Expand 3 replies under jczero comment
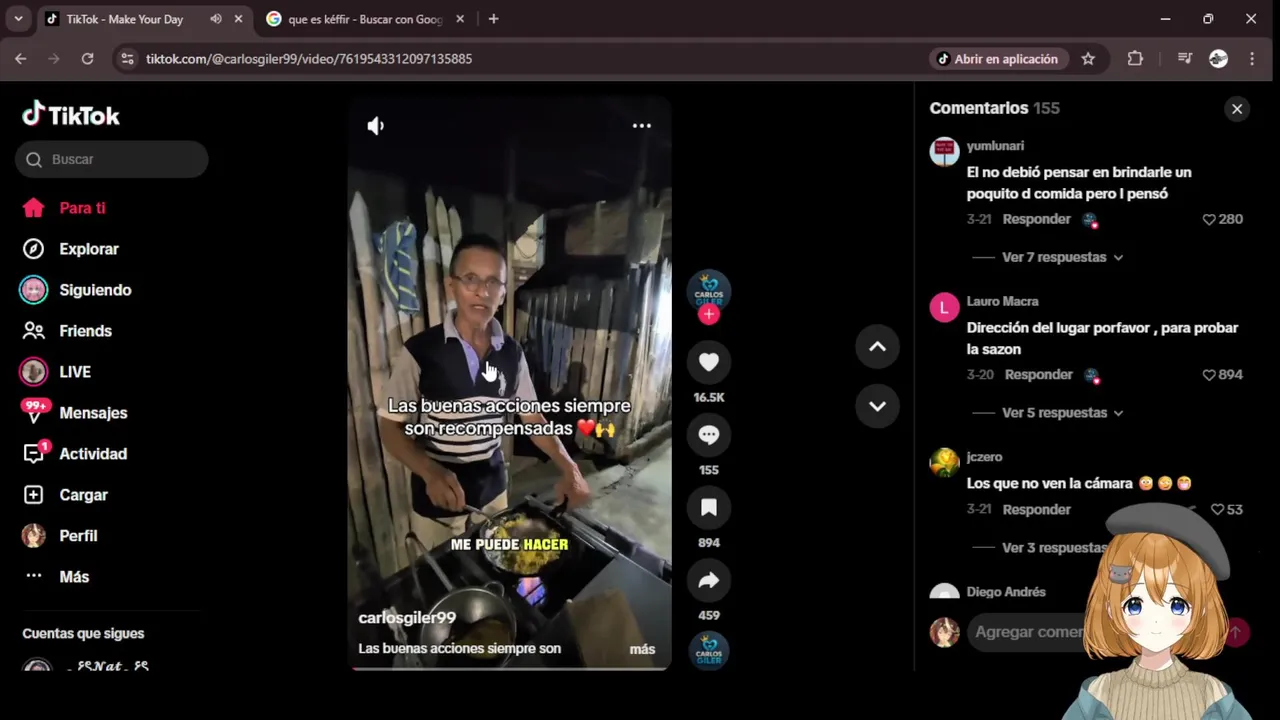The height and width of the screenshot is (720, 1280). (1054, 548)
